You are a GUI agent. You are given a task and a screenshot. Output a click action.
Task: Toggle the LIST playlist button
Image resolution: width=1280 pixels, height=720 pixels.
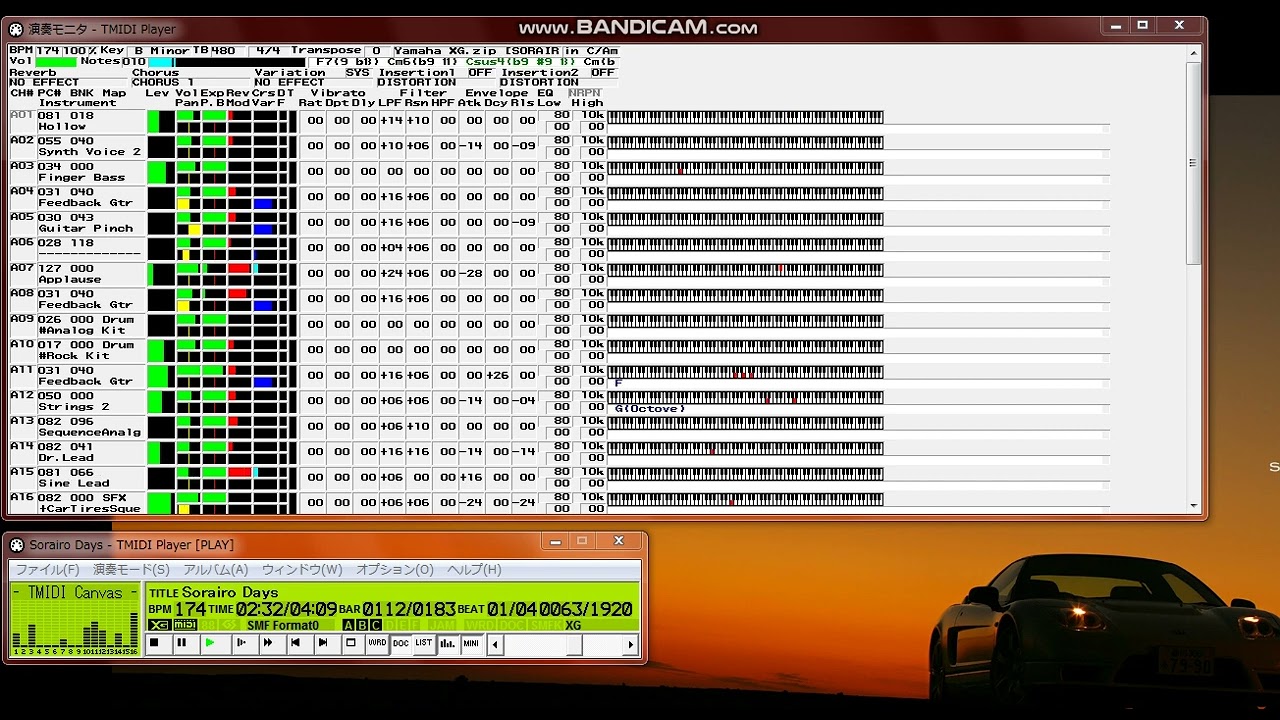[424, 644]
